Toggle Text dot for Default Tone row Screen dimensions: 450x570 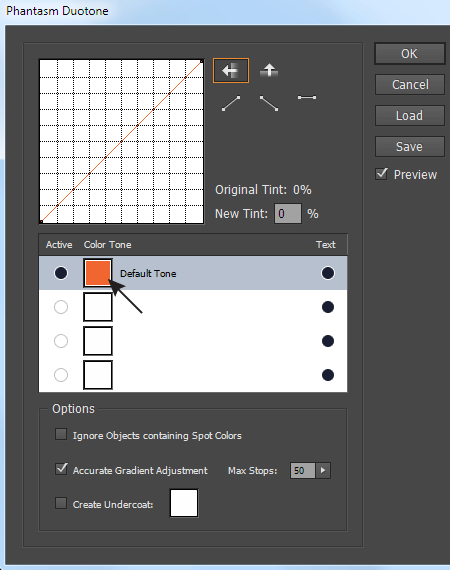click(328, 273)
